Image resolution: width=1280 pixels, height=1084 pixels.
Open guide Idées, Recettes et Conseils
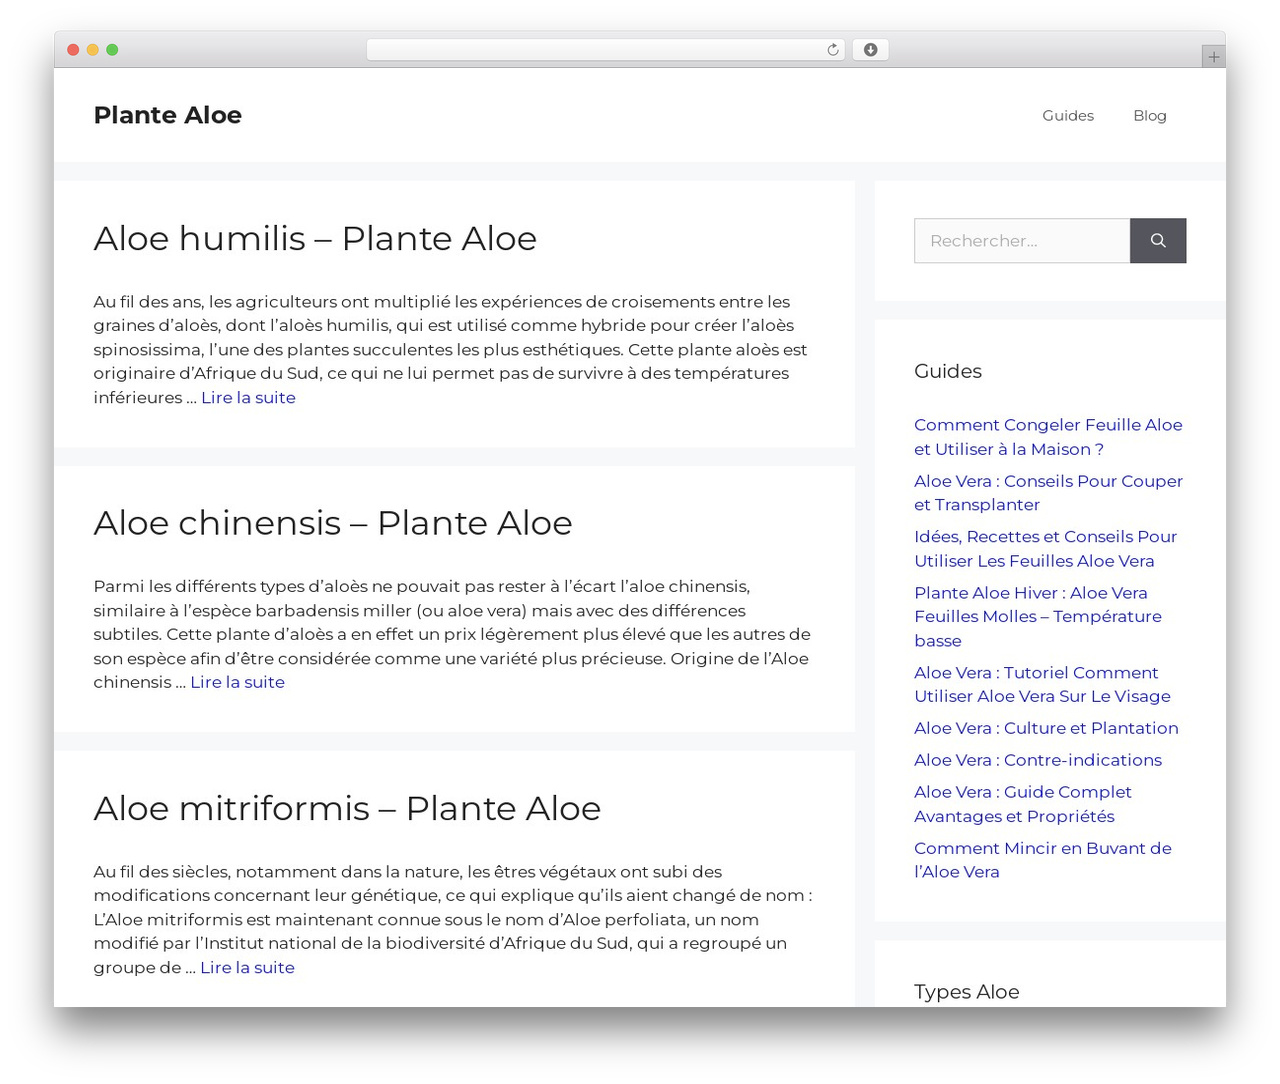coord(1045,549)
